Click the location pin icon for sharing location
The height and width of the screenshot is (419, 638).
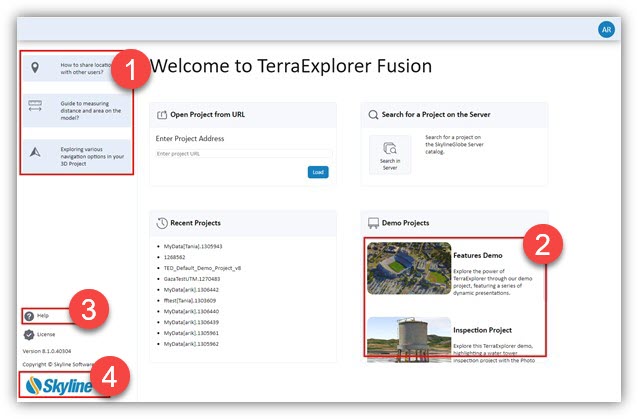pos(36,68)
